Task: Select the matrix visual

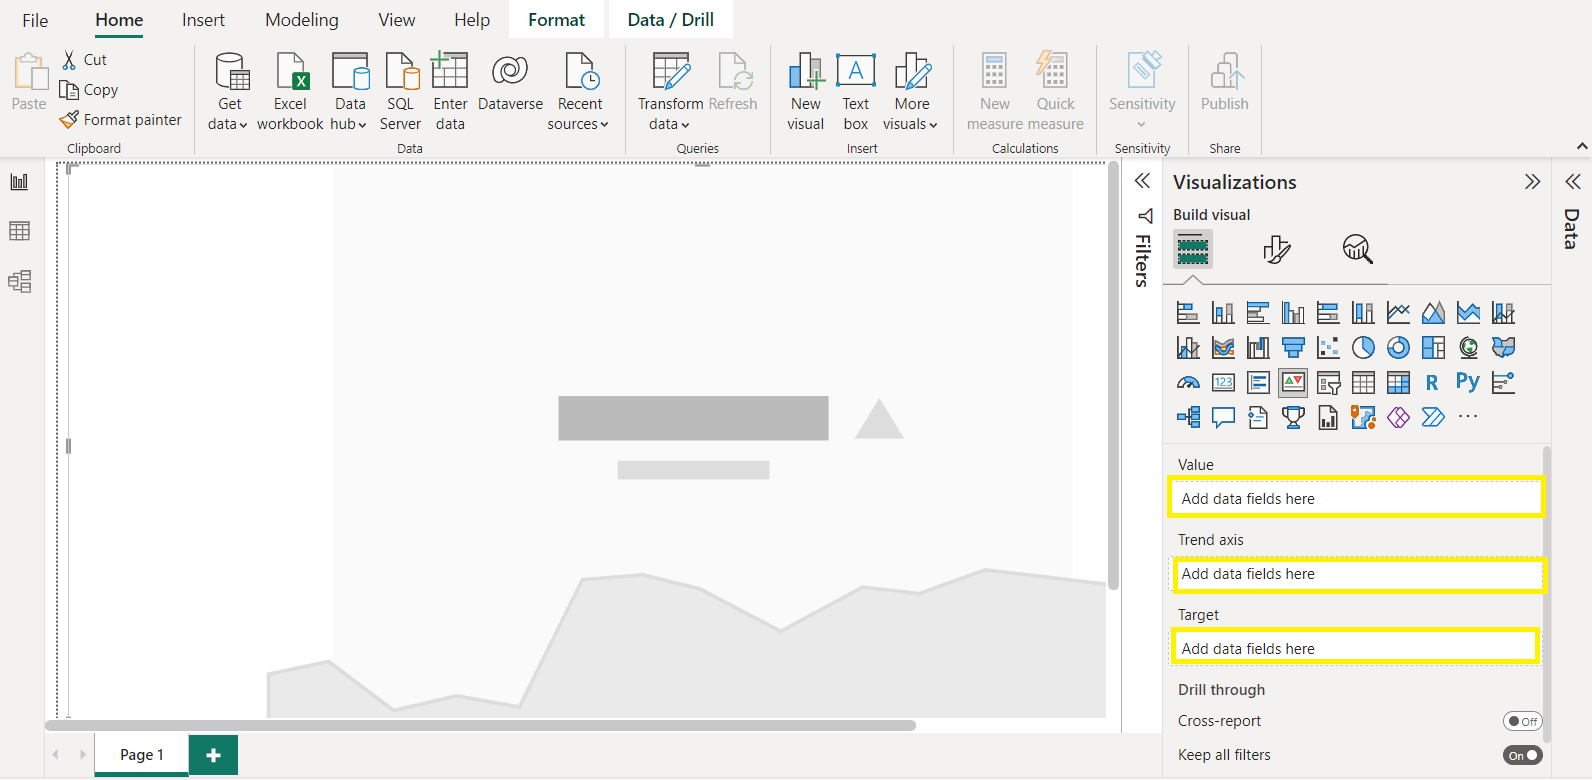Action: click(x=1398, y=382)
